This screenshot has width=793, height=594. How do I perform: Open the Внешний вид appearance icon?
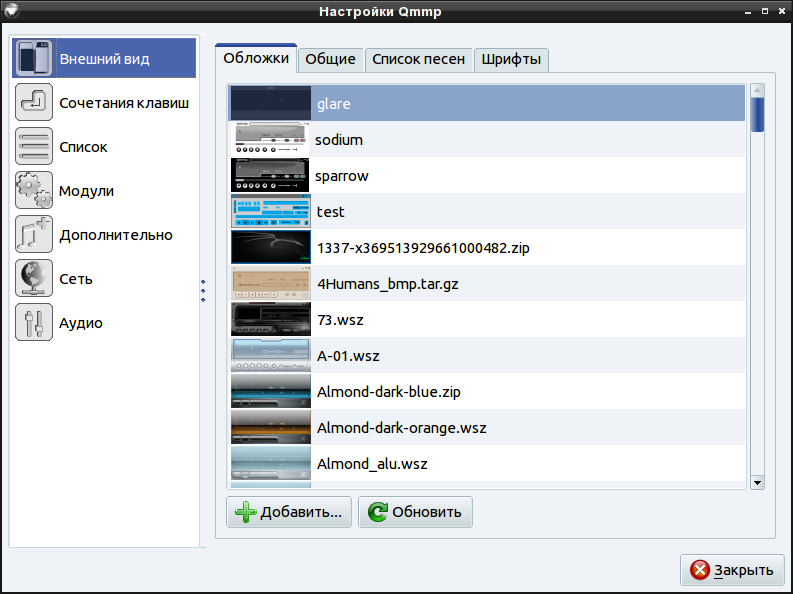pyautogui.click(x=34, y=59)
